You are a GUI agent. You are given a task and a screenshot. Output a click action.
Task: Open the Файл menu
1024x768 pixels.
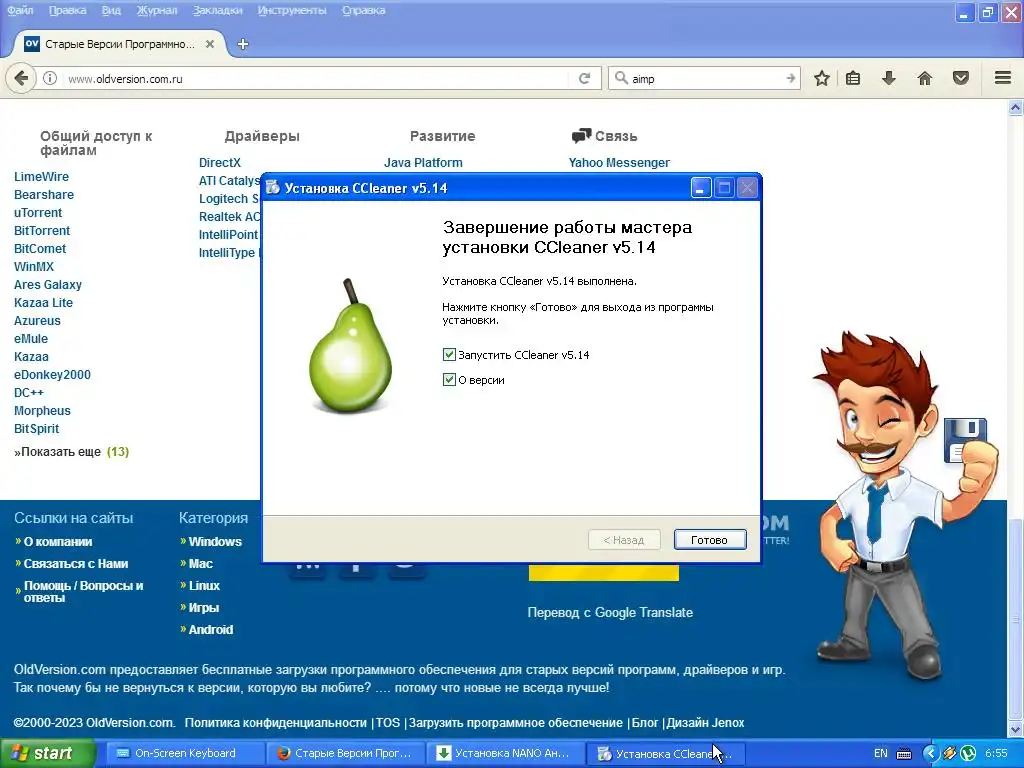point(20,10)
